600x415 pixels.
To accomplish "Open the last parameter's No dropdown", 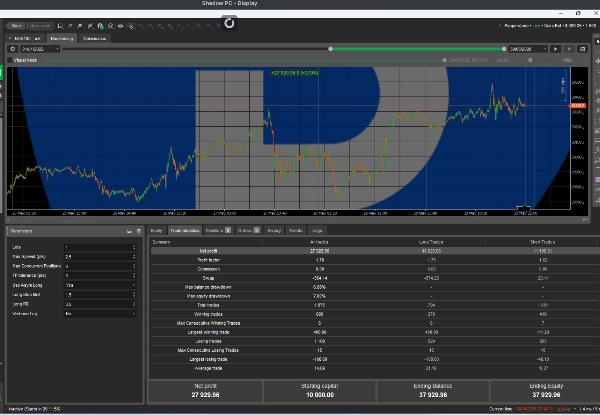I will (100, 314).
